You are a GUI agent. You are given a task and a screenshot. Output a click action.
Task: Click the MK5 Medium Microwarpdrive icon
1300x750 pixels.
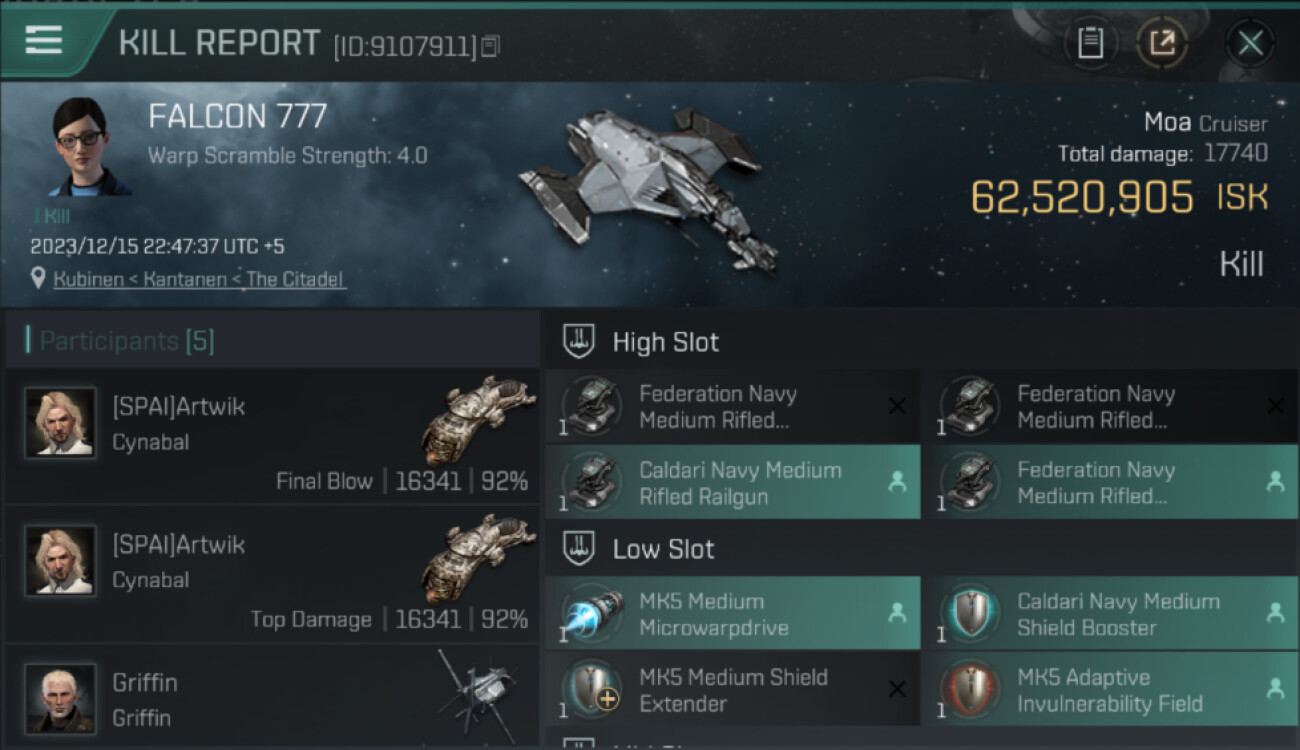tap(592, 614)
